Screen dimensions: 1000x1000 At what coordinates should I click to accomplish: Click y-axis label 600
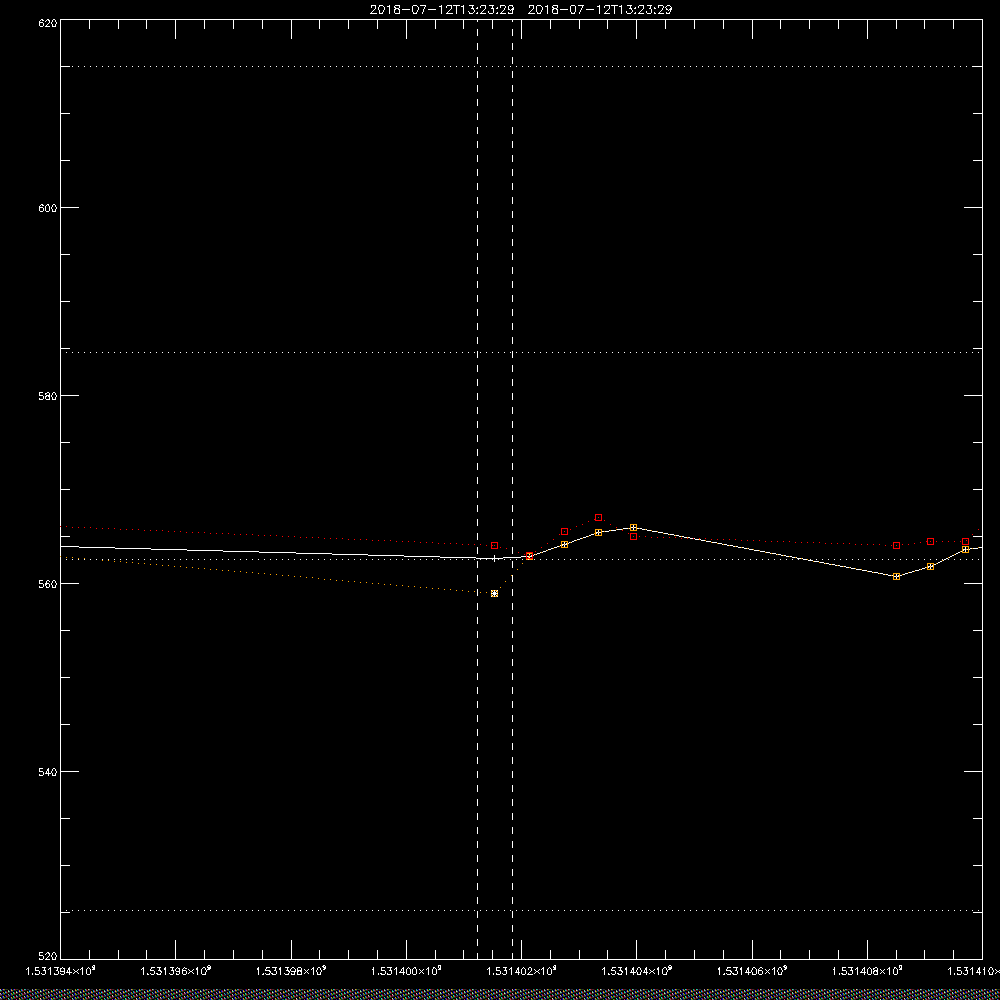coord(48,208)
